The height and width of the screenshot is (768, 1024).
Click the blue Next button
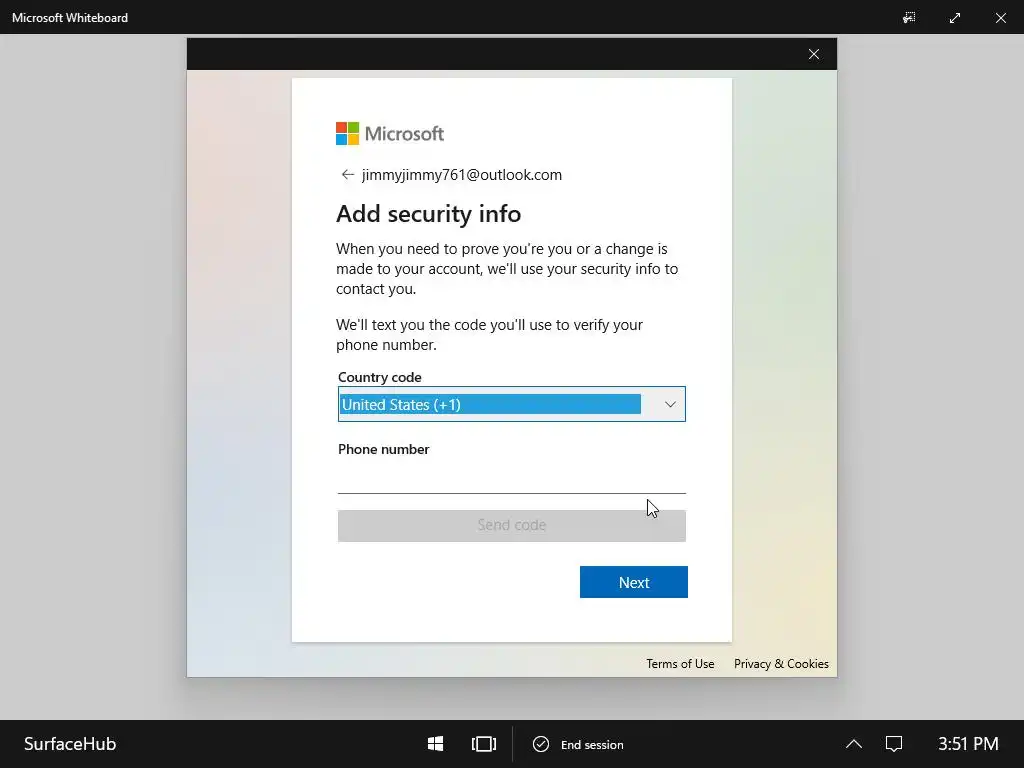(x=633, y=582)
